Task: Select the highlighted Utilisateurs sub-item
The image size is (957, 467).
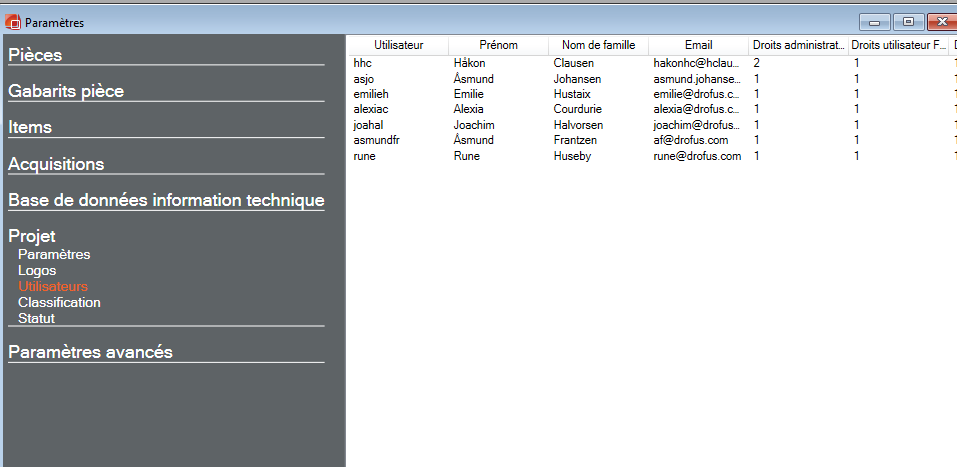Action: pyautogui.click(x=53, y=286)
